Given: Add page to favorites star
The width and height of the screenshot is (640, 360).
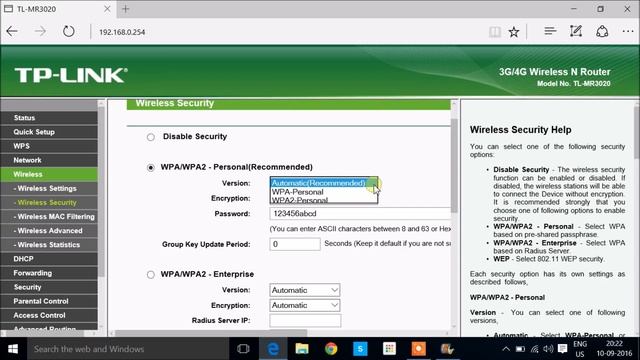Looking at the screenshot, I should 514,31.
